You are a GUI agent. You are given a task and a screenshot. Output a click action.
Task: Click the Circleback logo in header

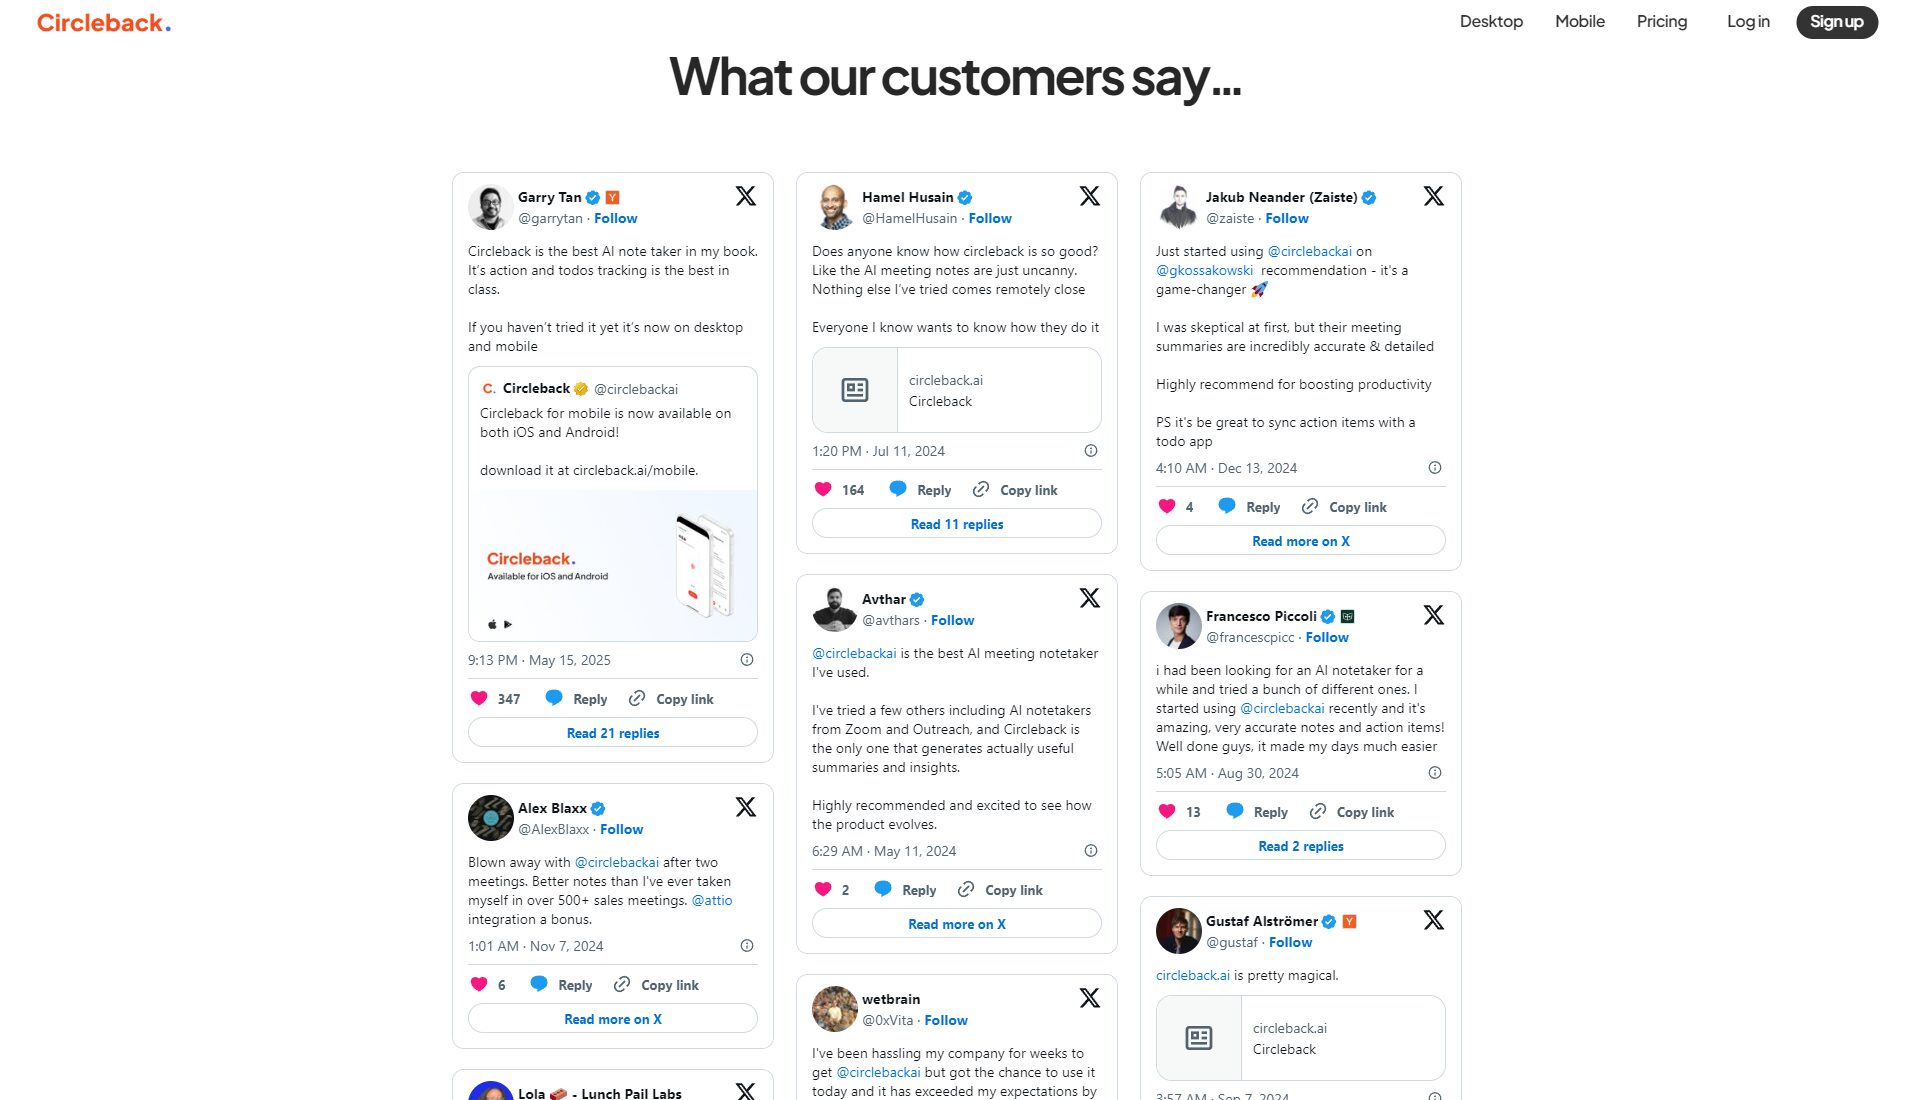click(x=104, y=23)
